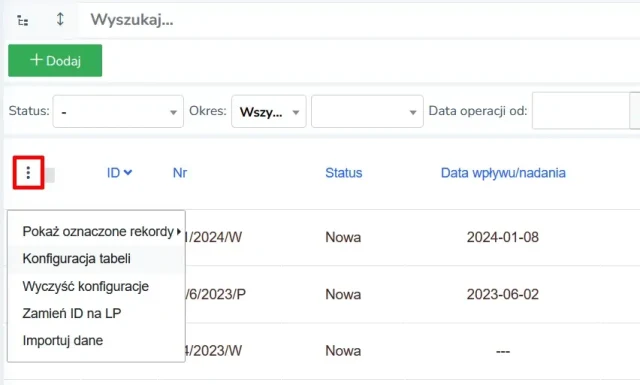Click the vertical sort arrows icon
This screenshot has height=385, width=640.
click(60, 19)
